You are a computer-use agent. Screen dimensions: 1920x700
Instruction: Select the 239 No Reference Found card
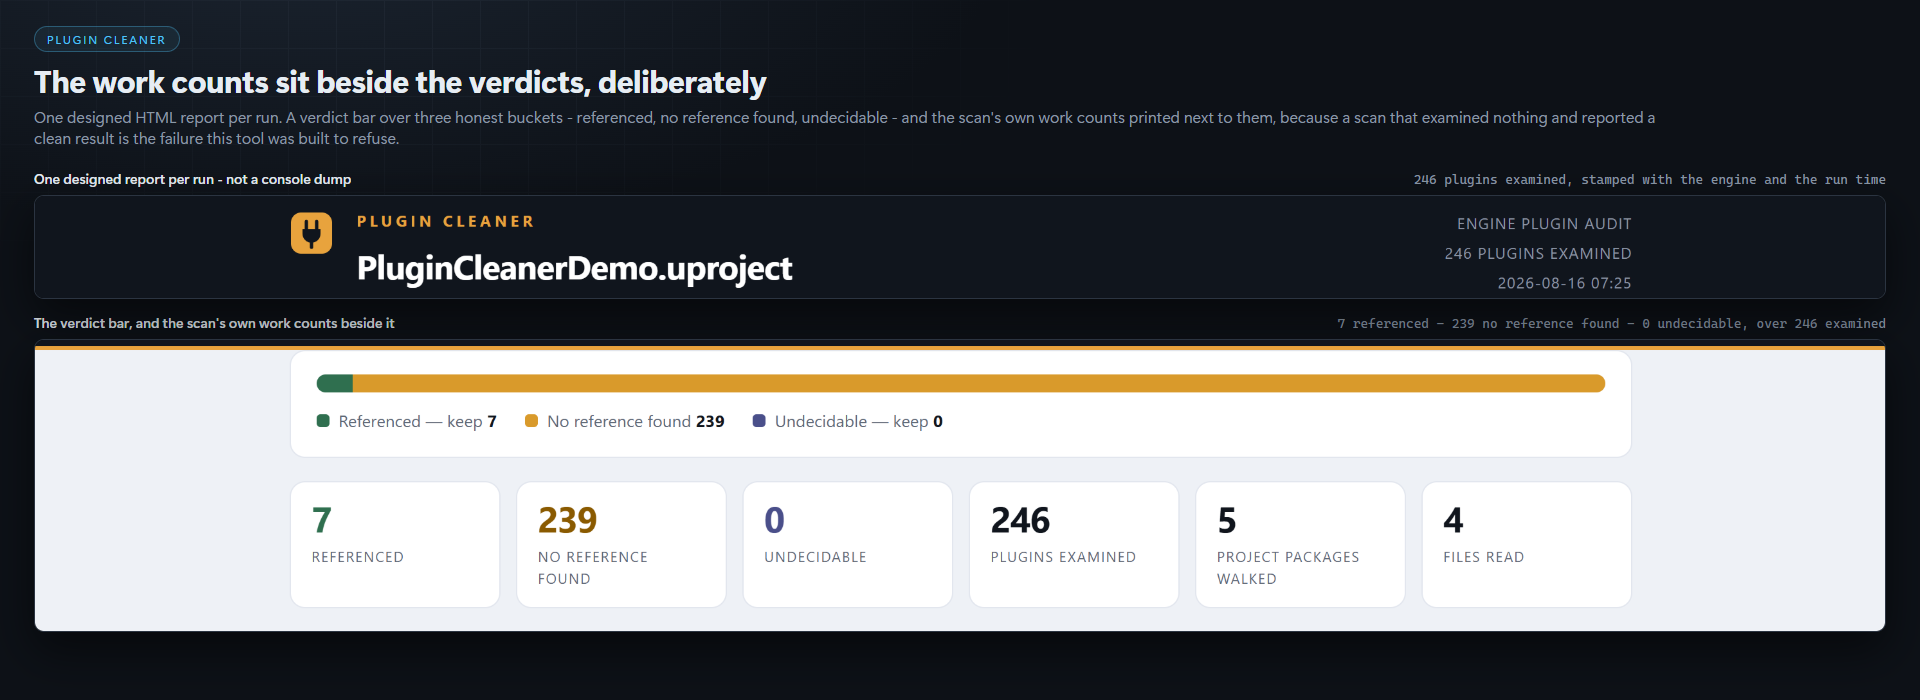click(621, 544)
